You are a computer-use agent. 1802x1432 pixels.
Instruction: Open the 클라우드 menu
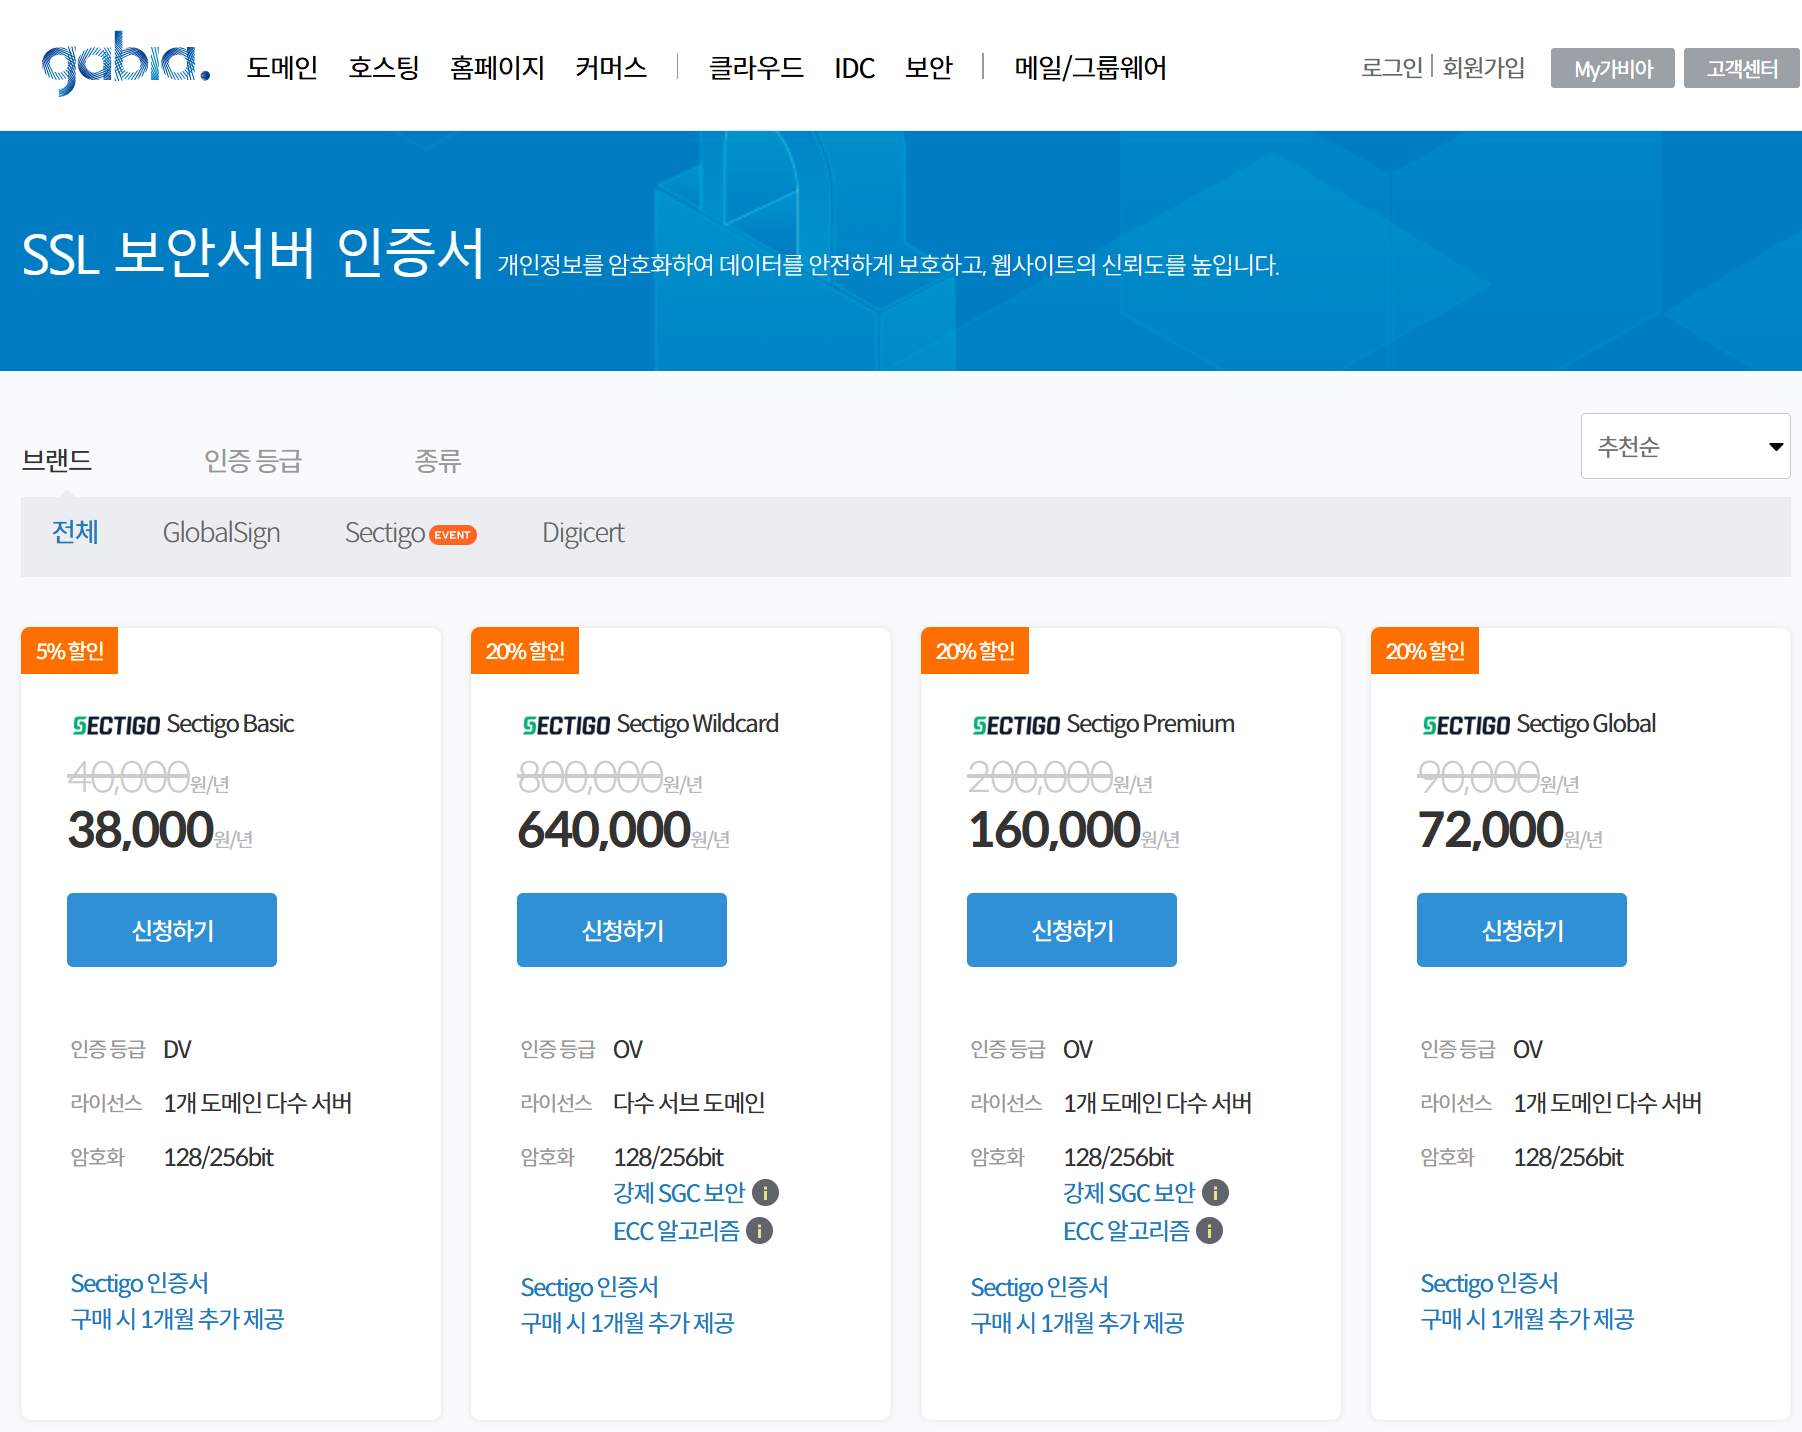[755, 67]
